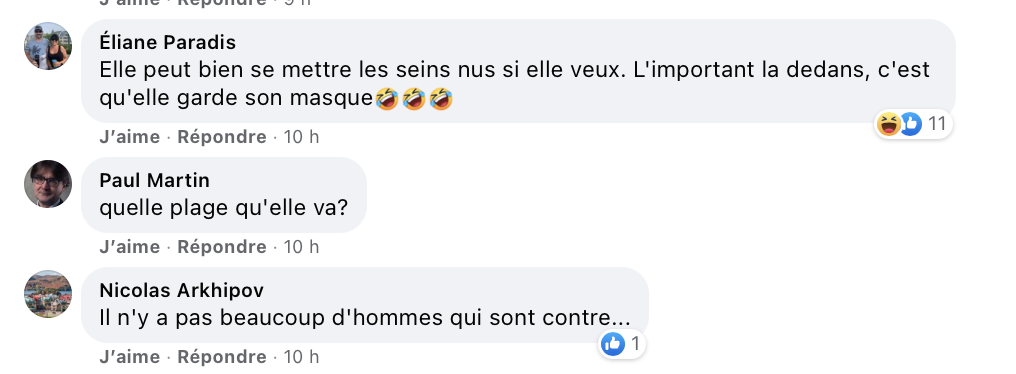
Task: Select Répondre under Paul Martin's comment
Action: click(x=222, y=247)
